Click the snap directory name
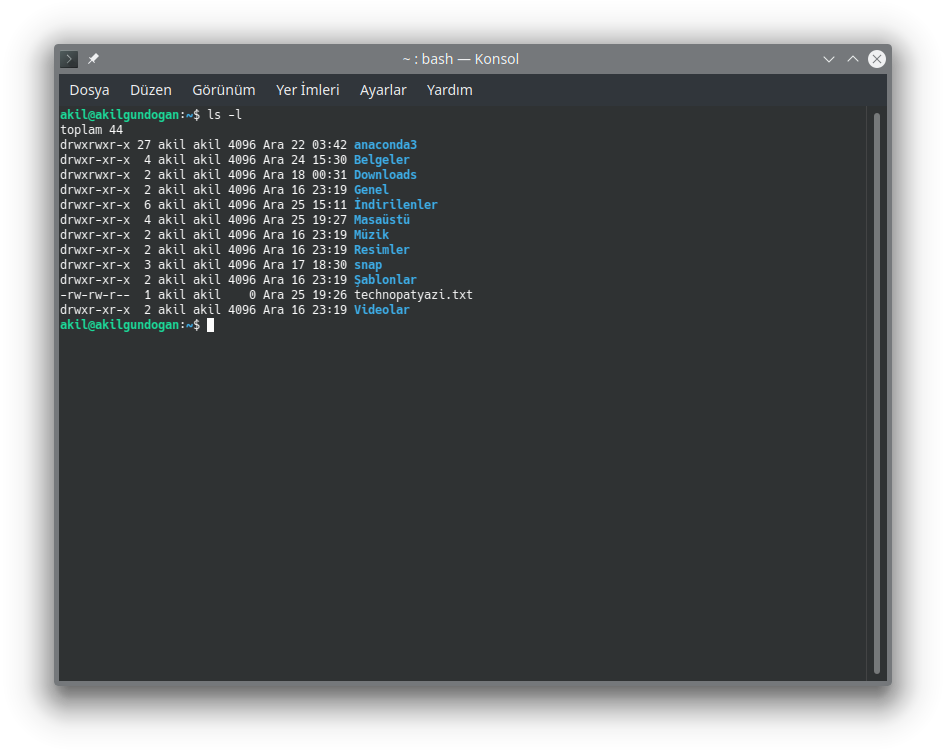946x753 pixels. tap(367, 265)
